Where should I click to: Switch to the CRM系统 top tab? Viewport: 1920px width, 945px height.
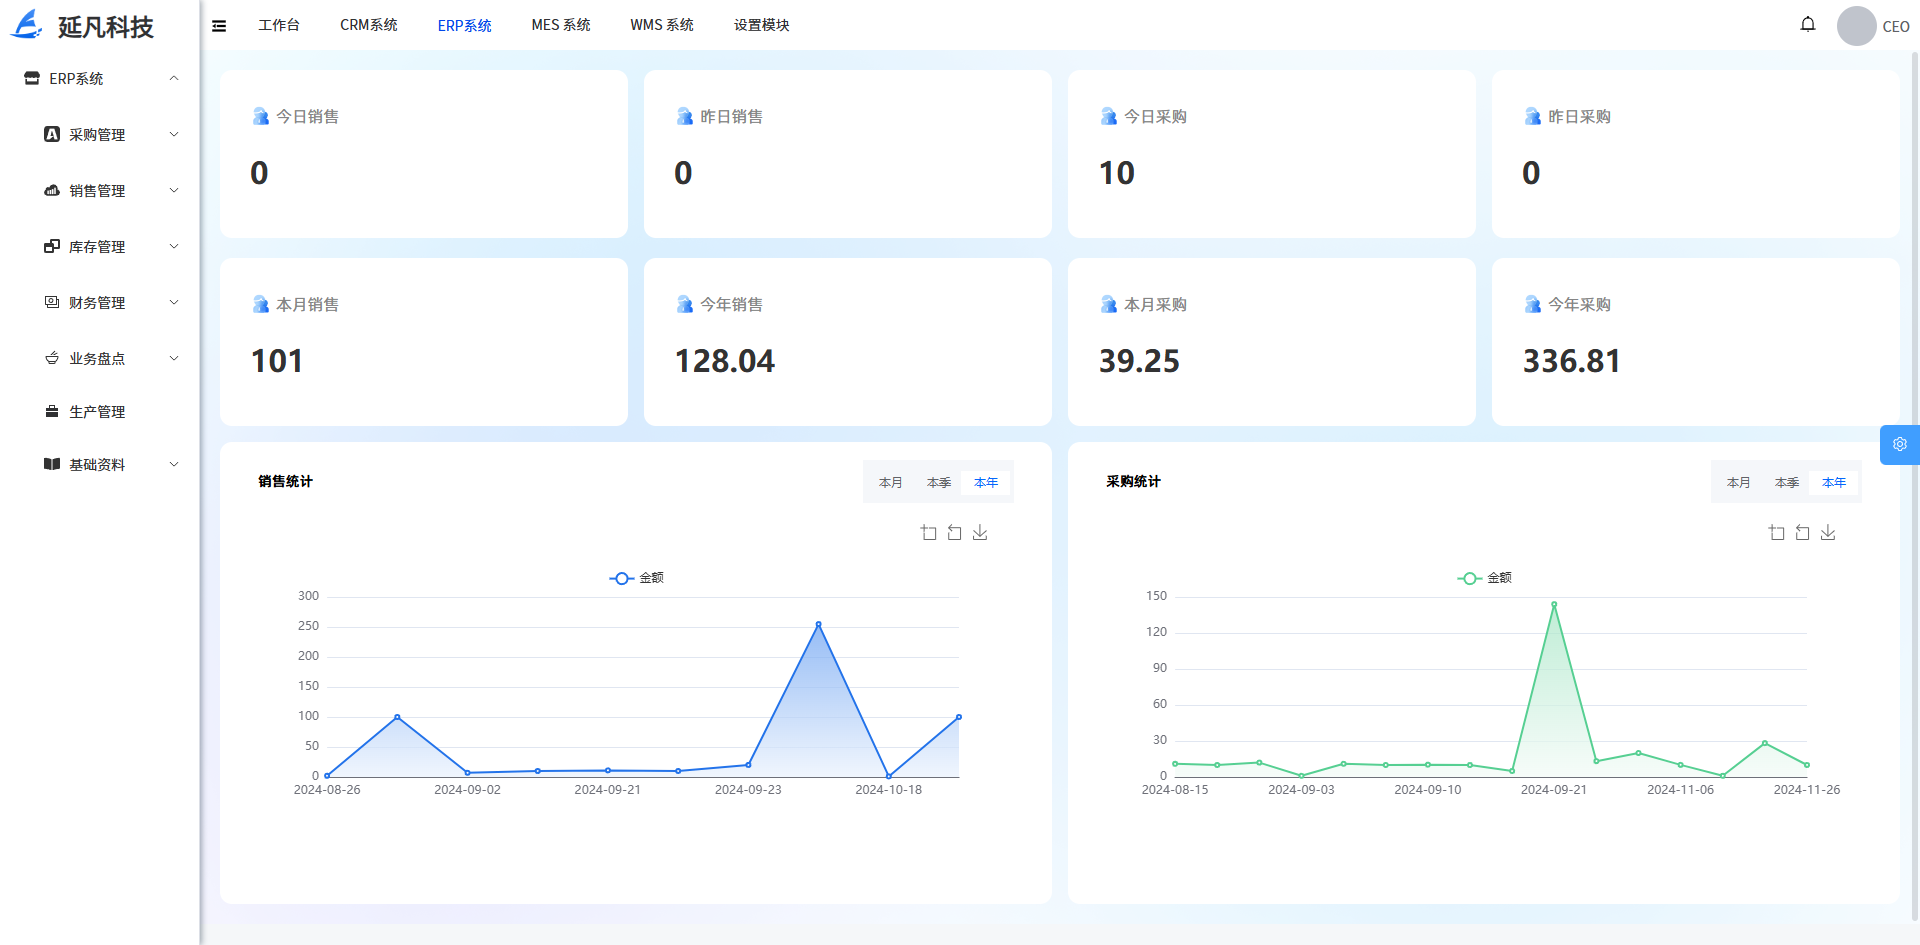tap(368, 25)
